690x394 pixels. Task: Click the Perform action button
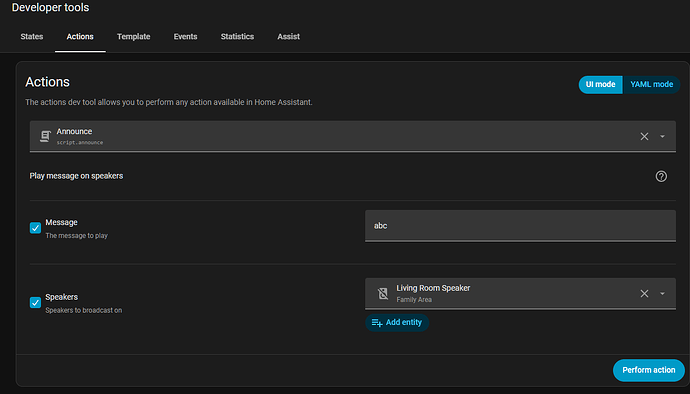[x=649, y=370]
